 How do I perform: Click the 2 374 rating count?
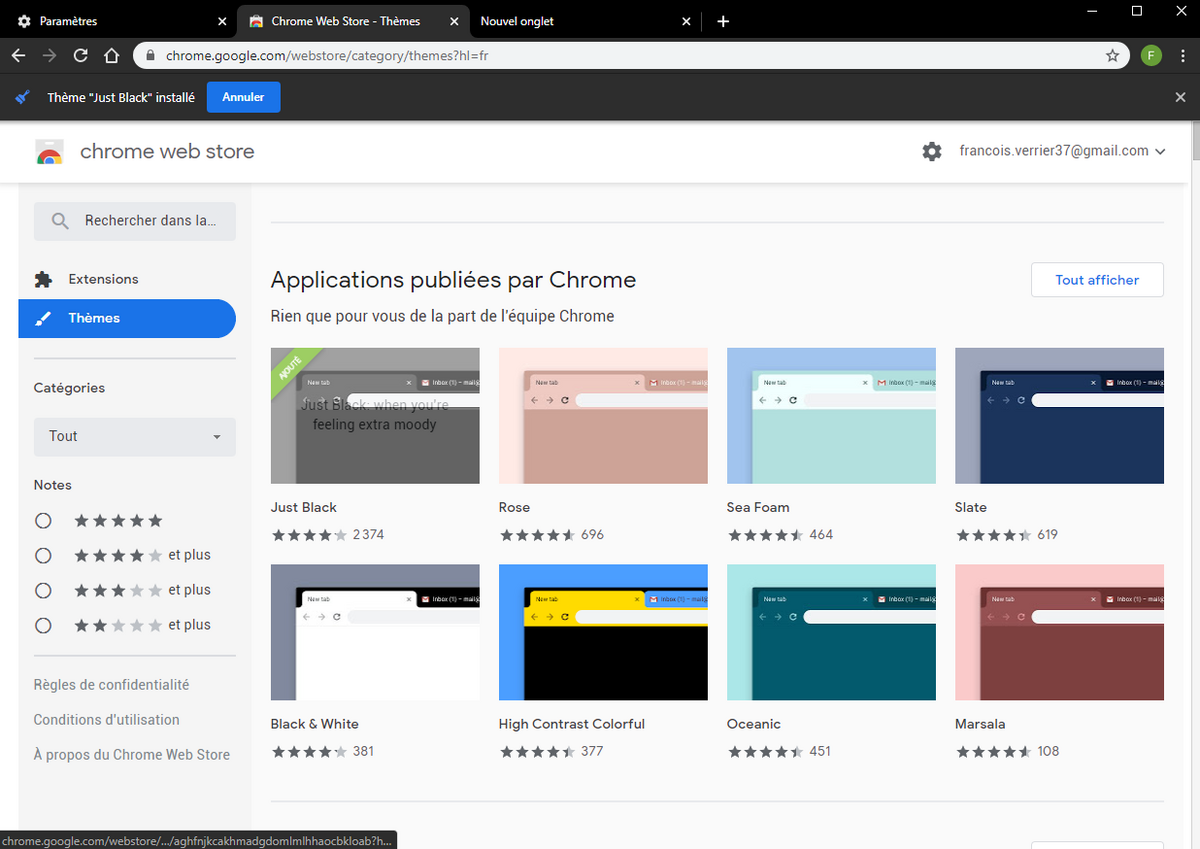[x=368, y=535]
